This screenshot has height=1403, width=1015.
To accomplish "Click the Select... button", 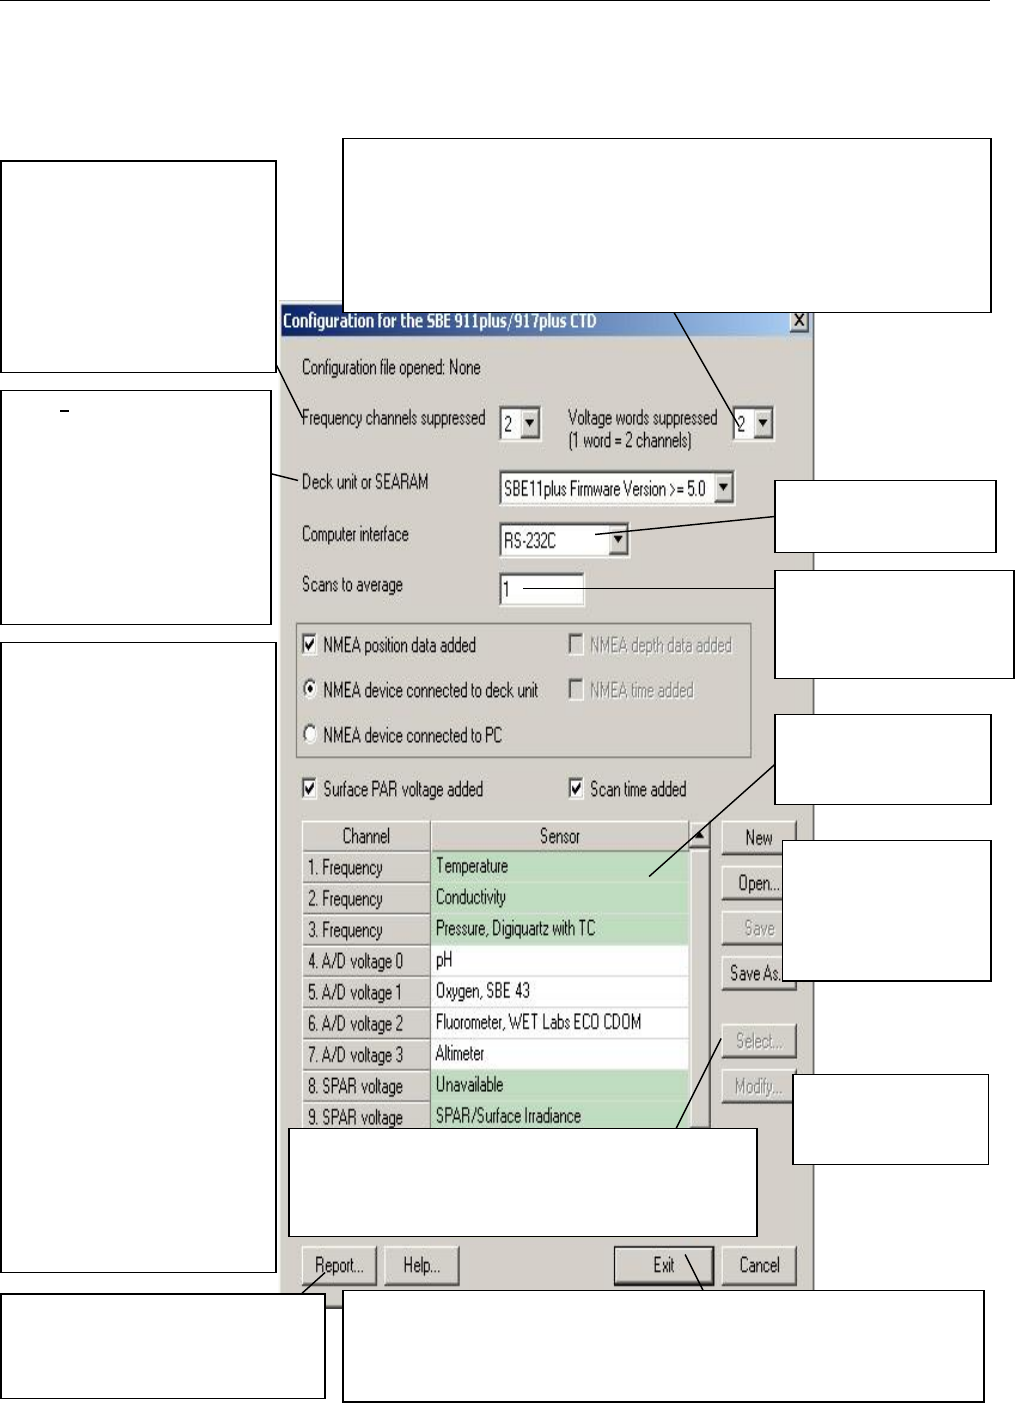I will click(x=759, y=1041).
